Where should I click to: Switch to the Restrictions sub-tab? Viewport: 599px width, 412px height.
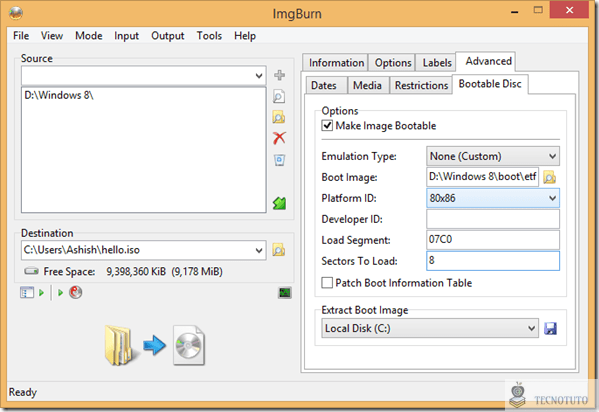pyautogui.click(x=421, y=85)
